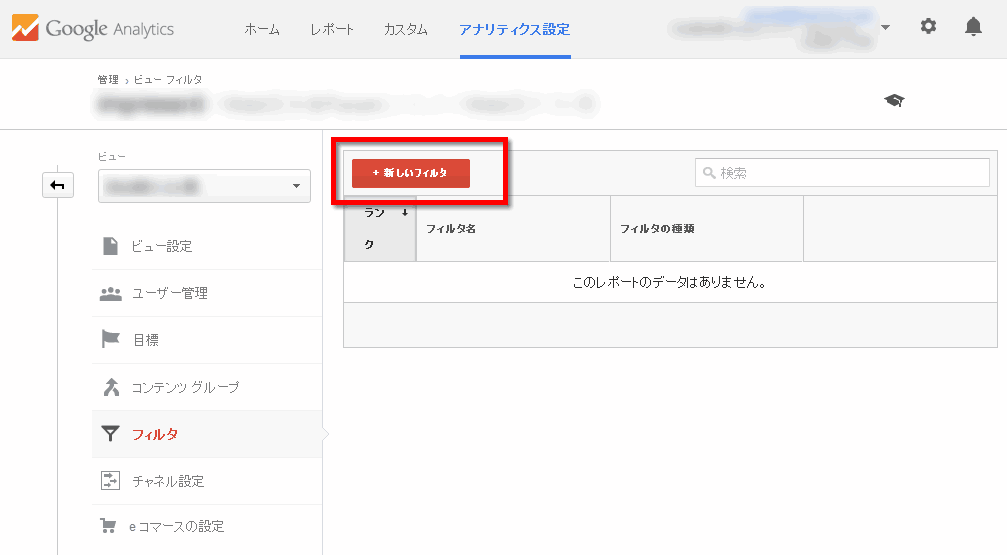Click the フィルタ funnel icon
This screenshot has width=1007, height=555.
pyautogui.click(x=110, y=434)
